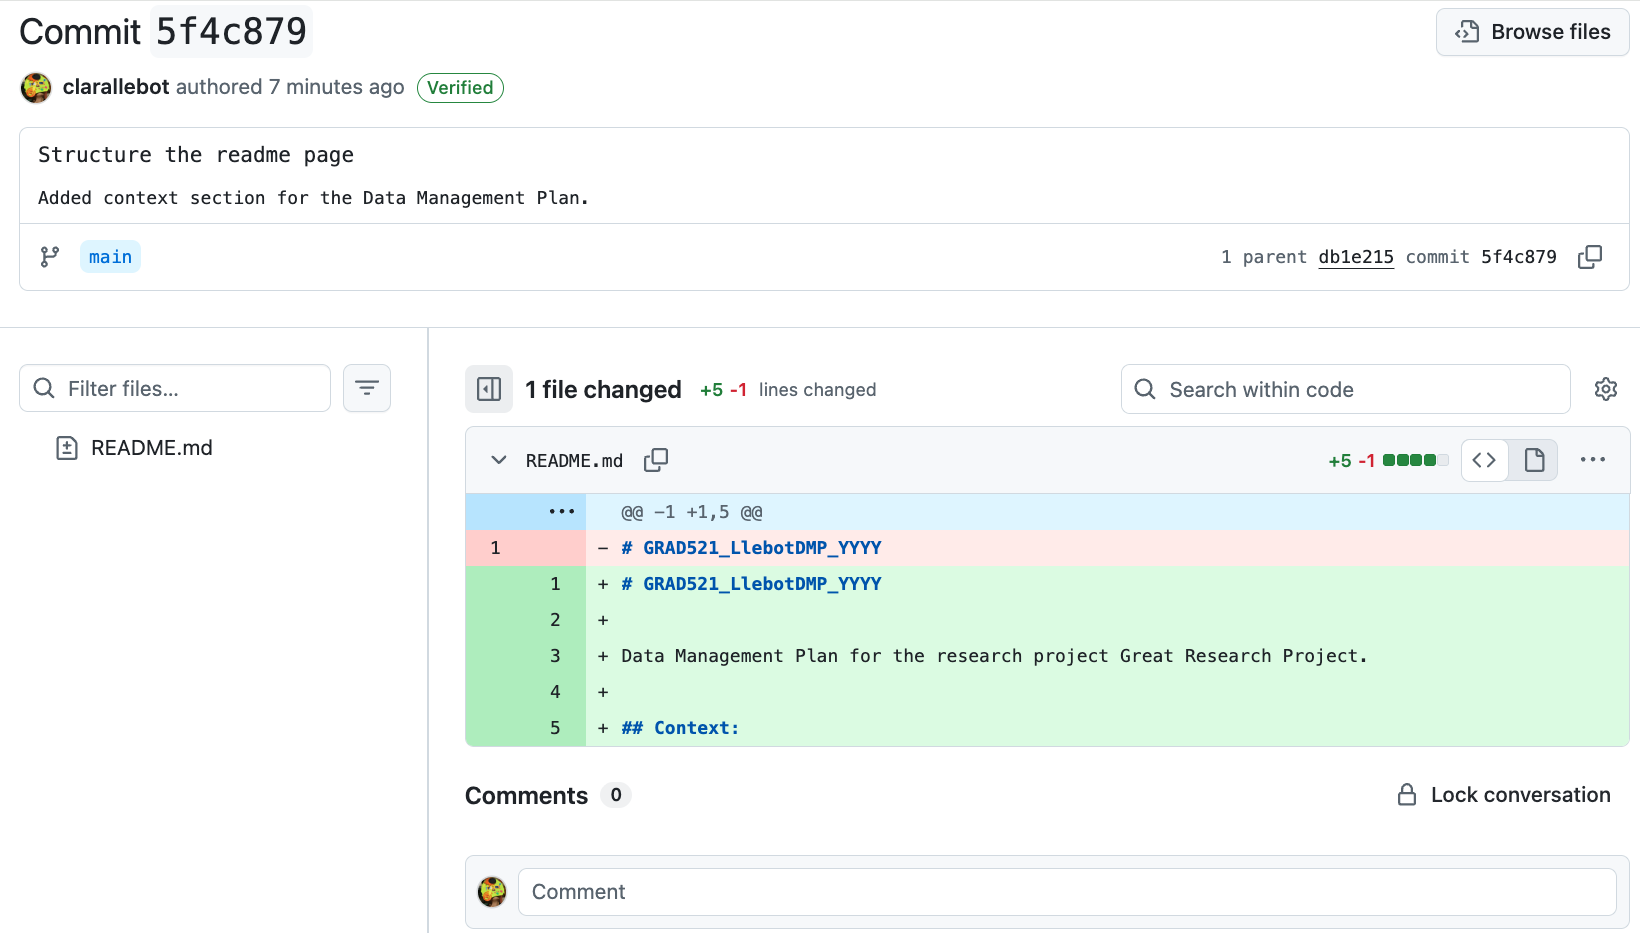Click the git branch icon beside main
This screenshot has width=1640, height=933.
tap(50, 257)
